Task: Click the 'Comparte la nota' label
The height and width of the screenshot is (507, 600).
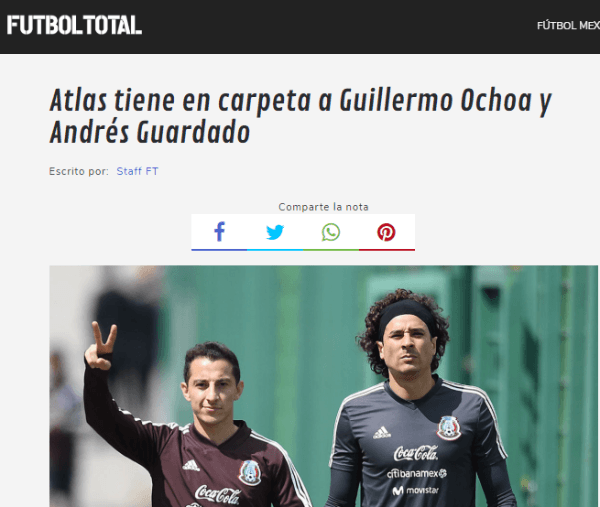Action: tap(323, 207)
